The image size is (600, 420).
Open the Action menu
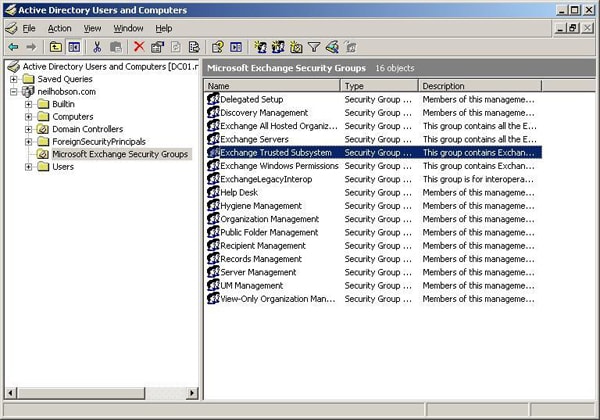click(x=59, y=28)
